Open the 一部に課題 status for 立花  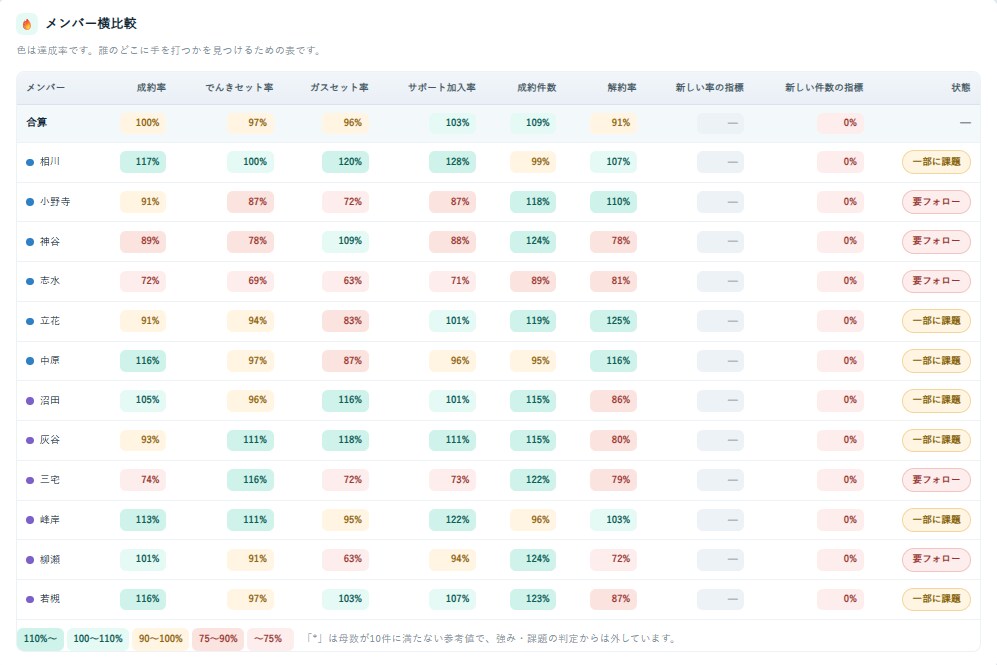tap(936, 321)
